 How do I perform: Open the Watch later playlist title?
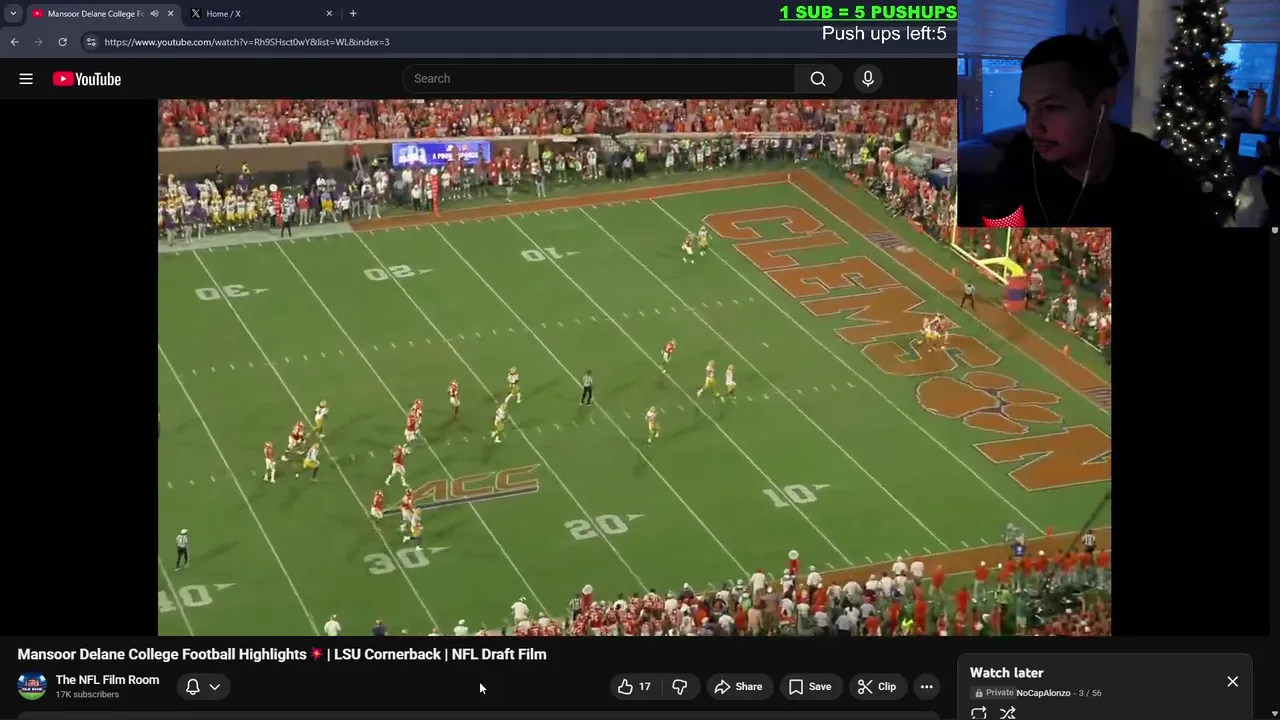(1006, 673)
